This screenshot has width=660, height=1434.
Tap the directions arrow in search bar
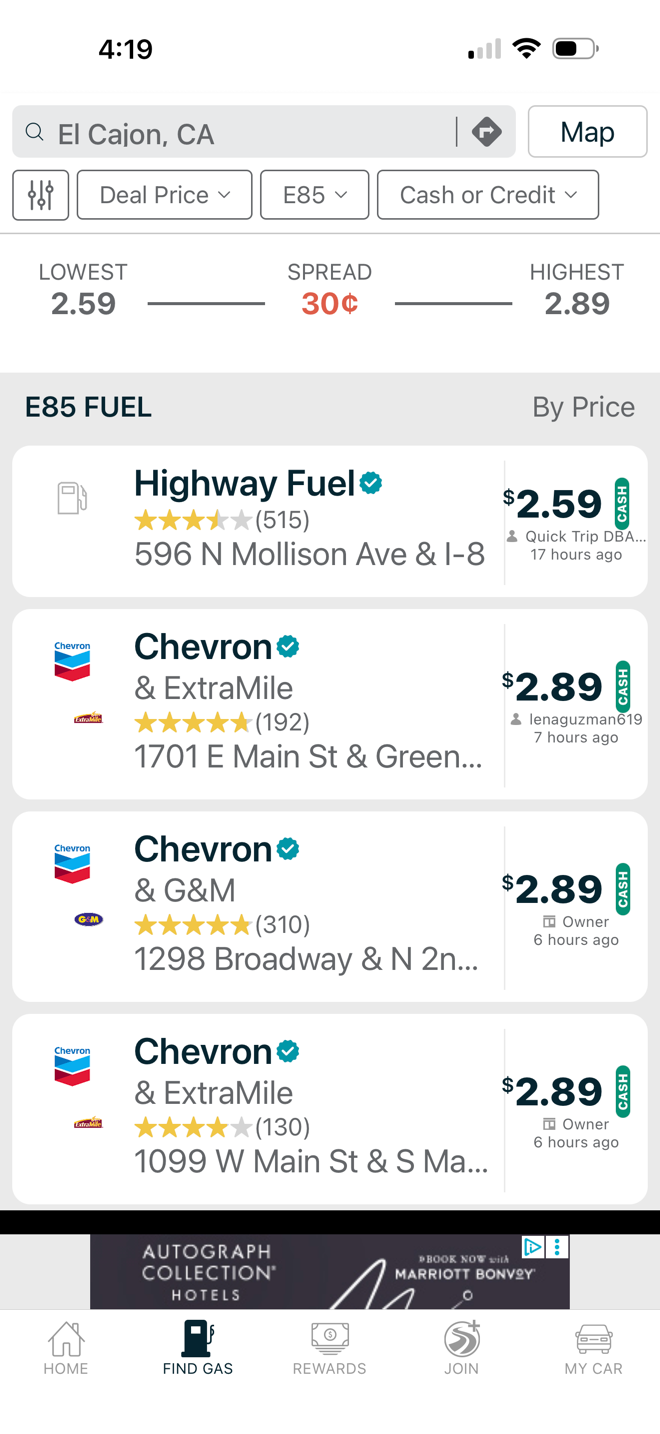click(486, 132)
